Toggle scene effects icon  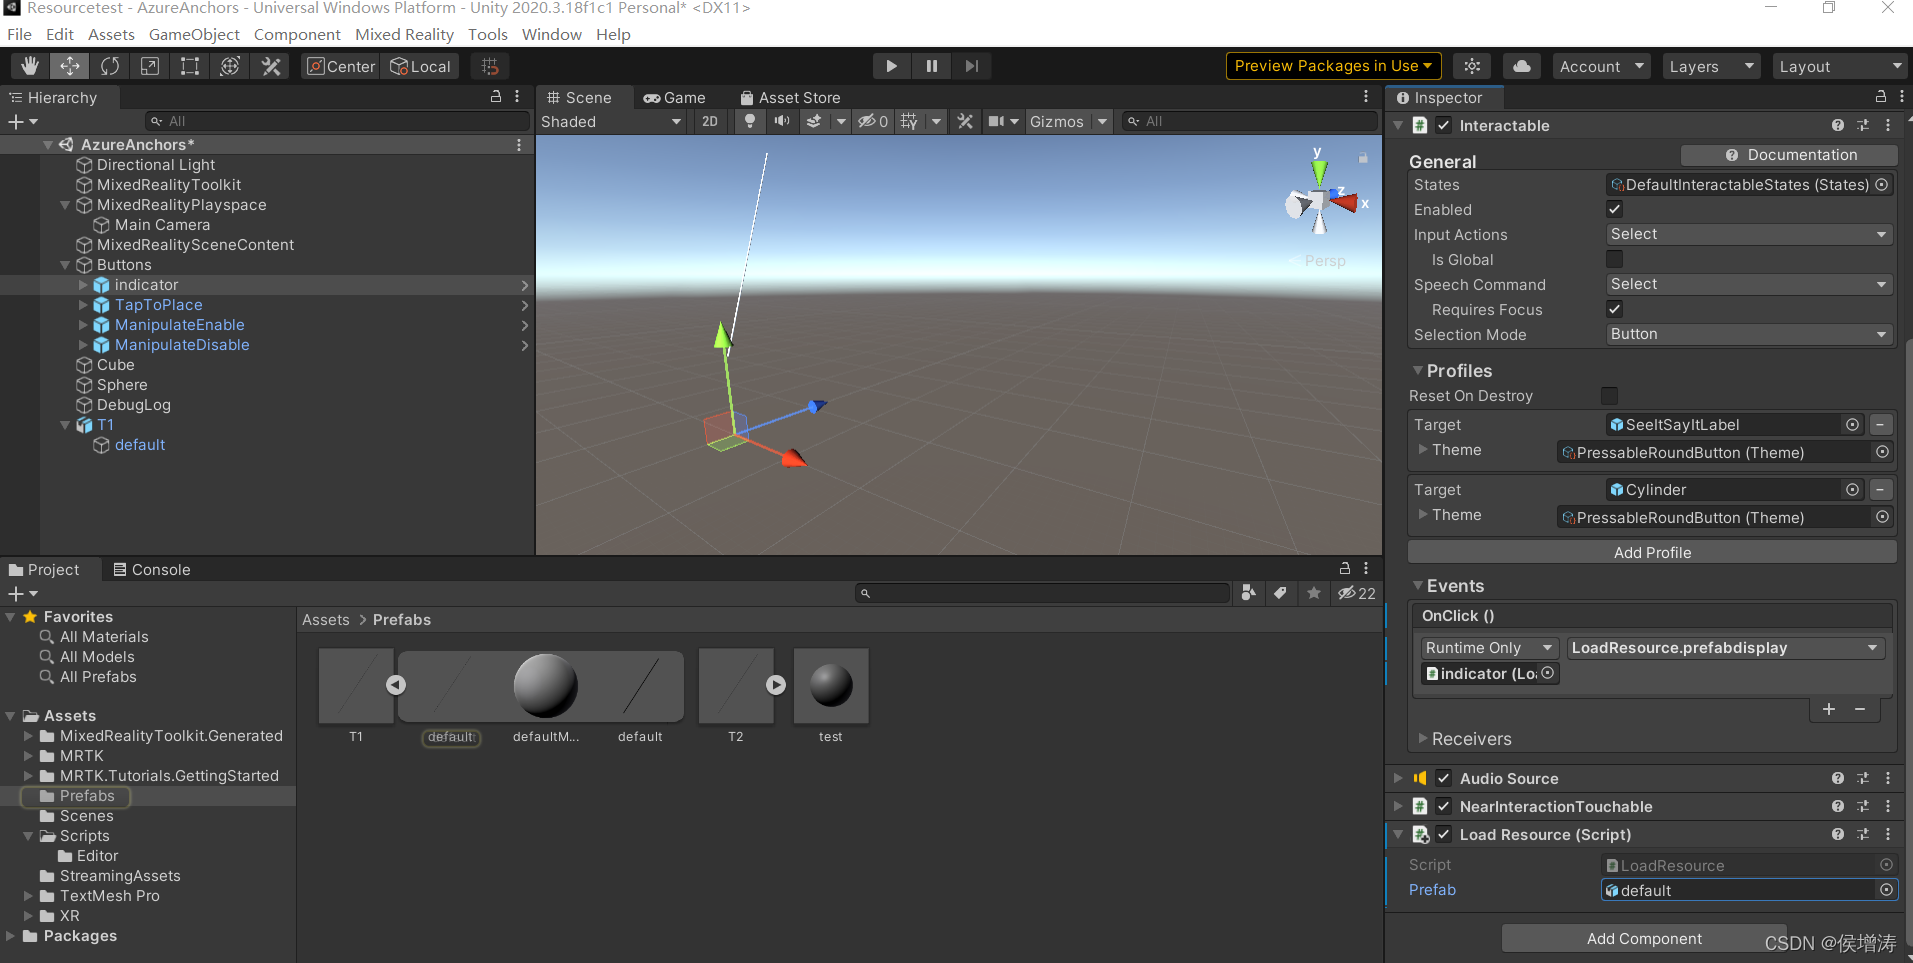click(x=815, y=121)
